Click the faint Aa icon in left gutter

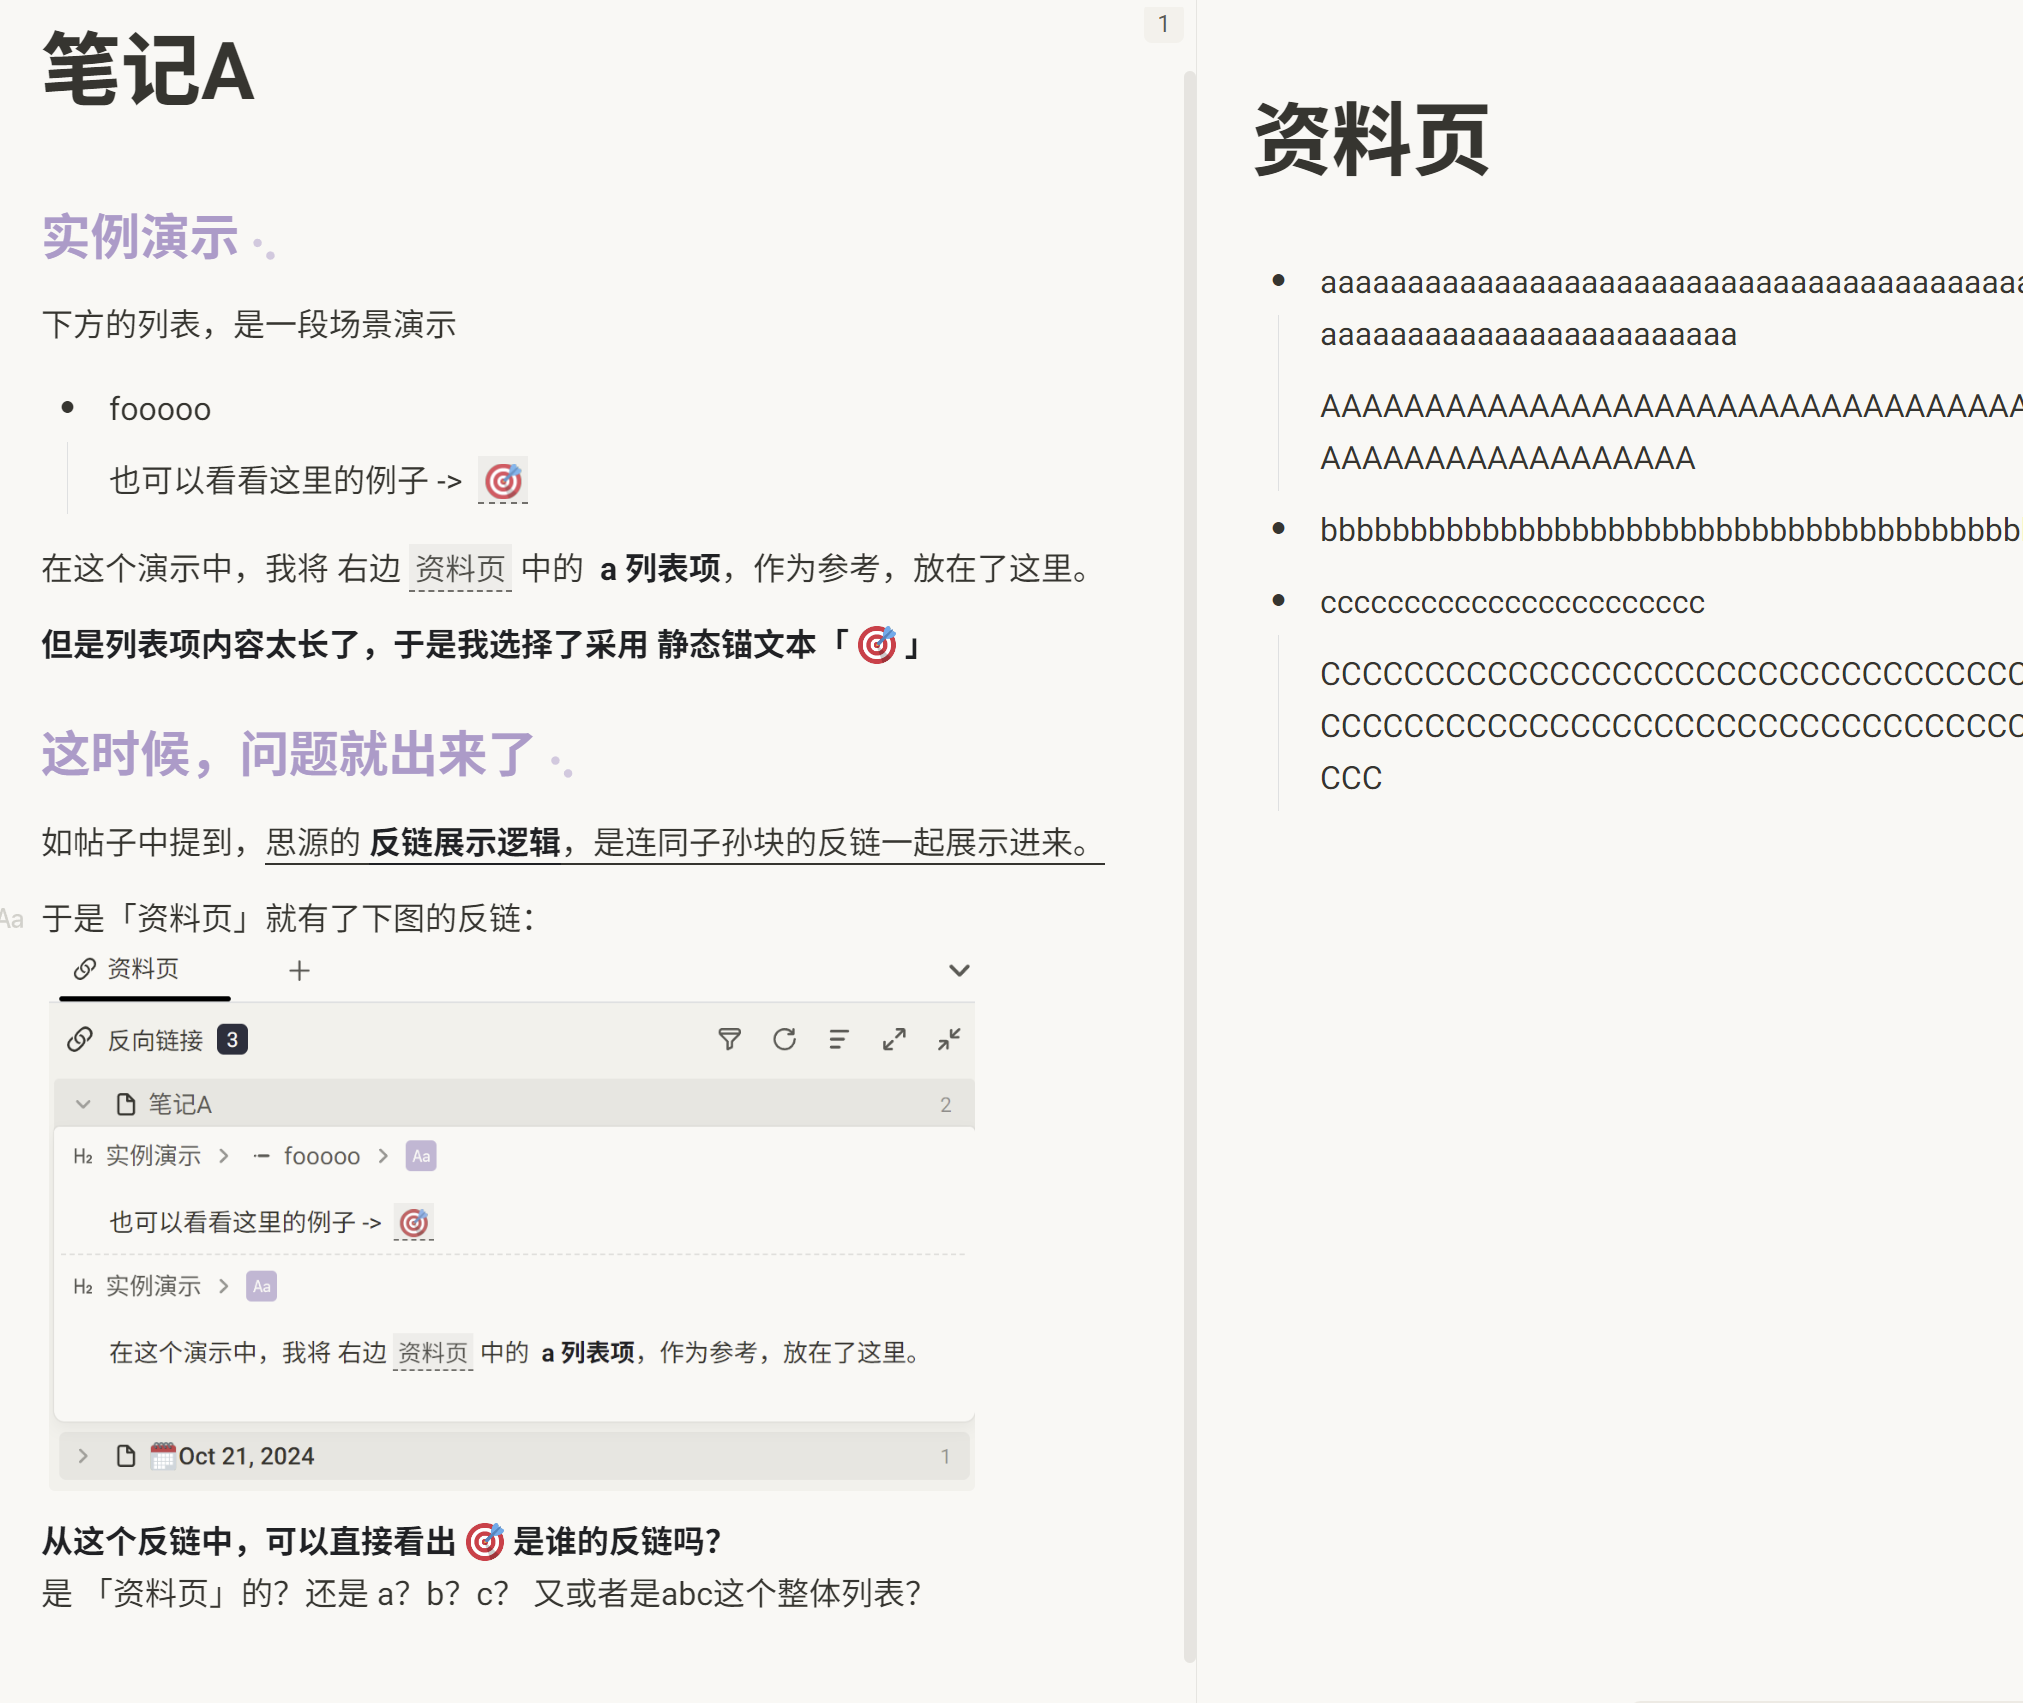point(12,919)
